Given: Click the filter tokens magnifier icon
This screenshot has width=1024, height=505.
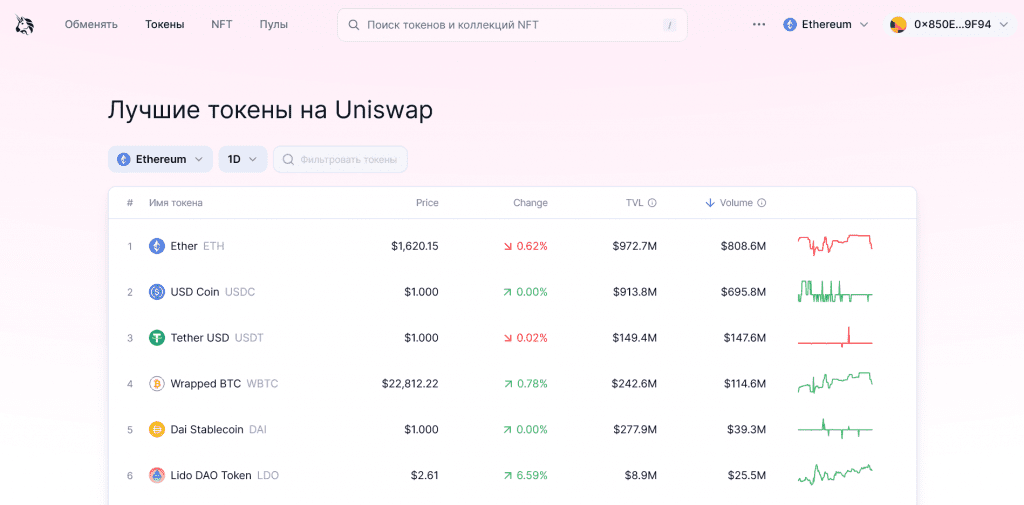Looking at the screenshot, I should coord(288,159).
